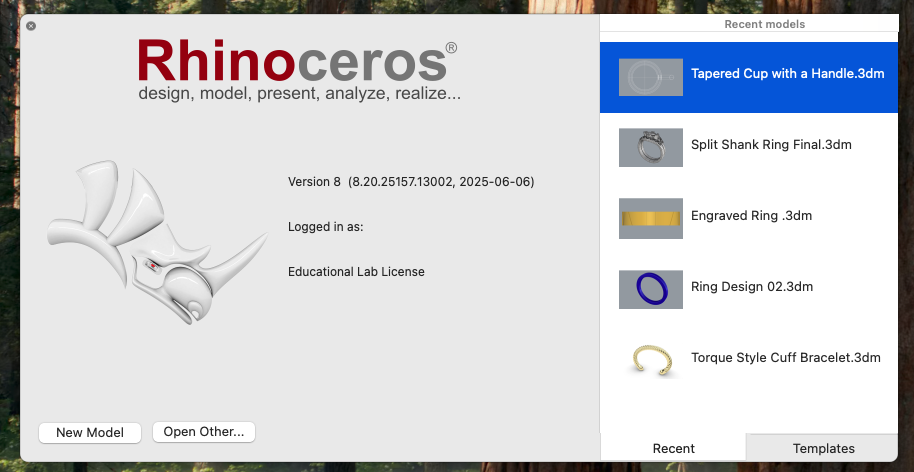Click the Rhinoceros wordmark title
Viewport: 914px width, 472px height.
coord(297,61)
